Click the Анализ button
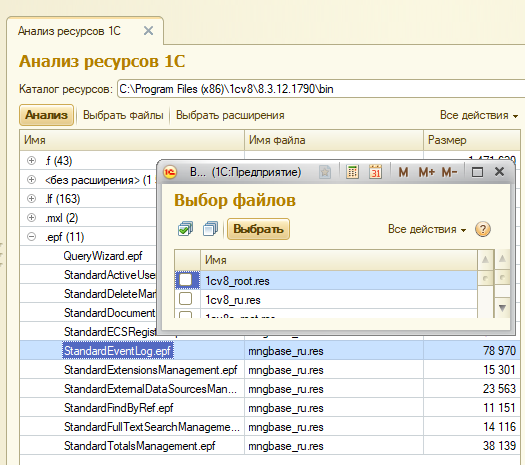The width and height of the screenshot is (525, 465). 47,115
